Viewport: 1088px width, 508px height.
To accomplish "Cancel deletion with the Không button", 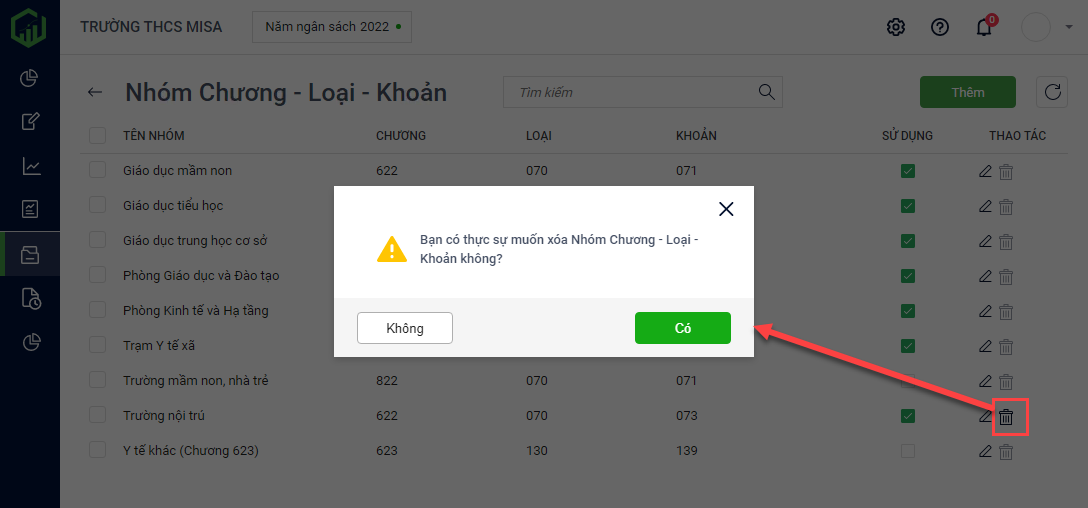I will coord(405,328).
